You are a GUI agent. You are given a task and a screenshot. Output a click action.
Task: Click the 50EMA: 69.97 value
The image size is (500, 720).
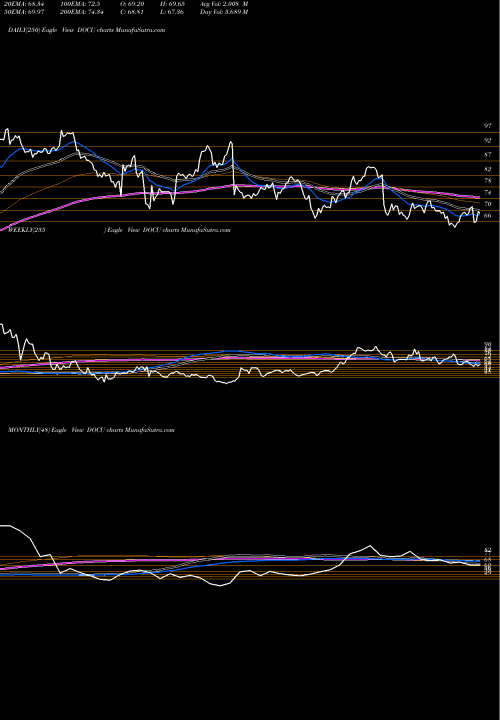pyautogui.click(x=24, y=12)
